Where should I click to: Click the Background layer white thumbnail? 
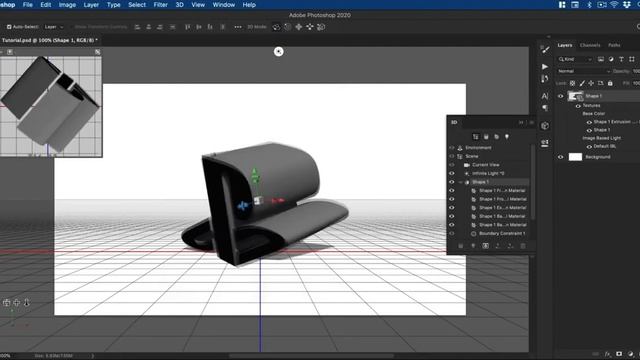tap(575, 157)
